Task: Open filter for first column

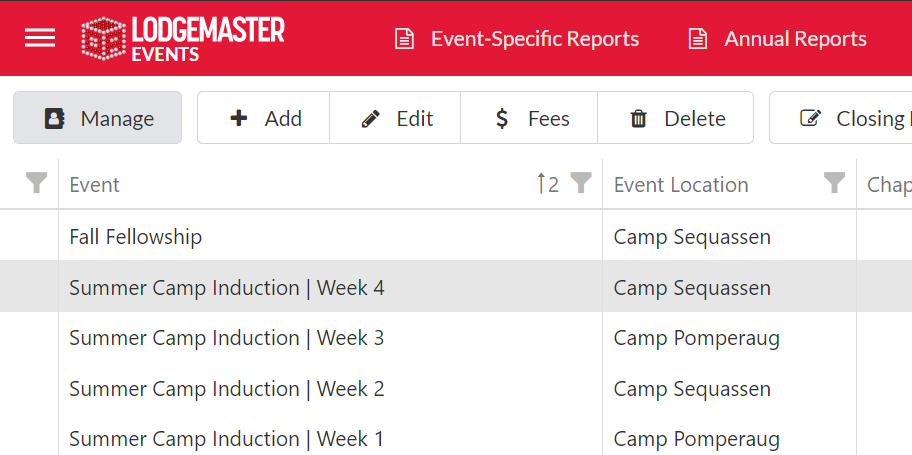Action: click(37, 183)
